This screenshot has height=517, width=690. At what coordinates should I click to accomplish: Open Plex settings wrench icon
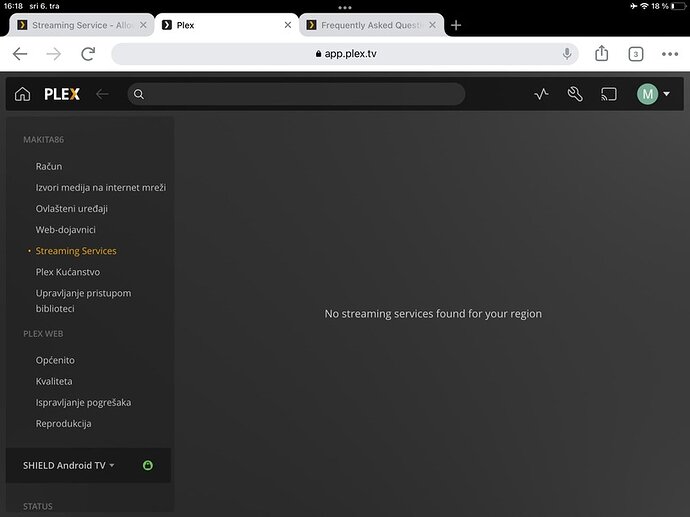(575, 94)
